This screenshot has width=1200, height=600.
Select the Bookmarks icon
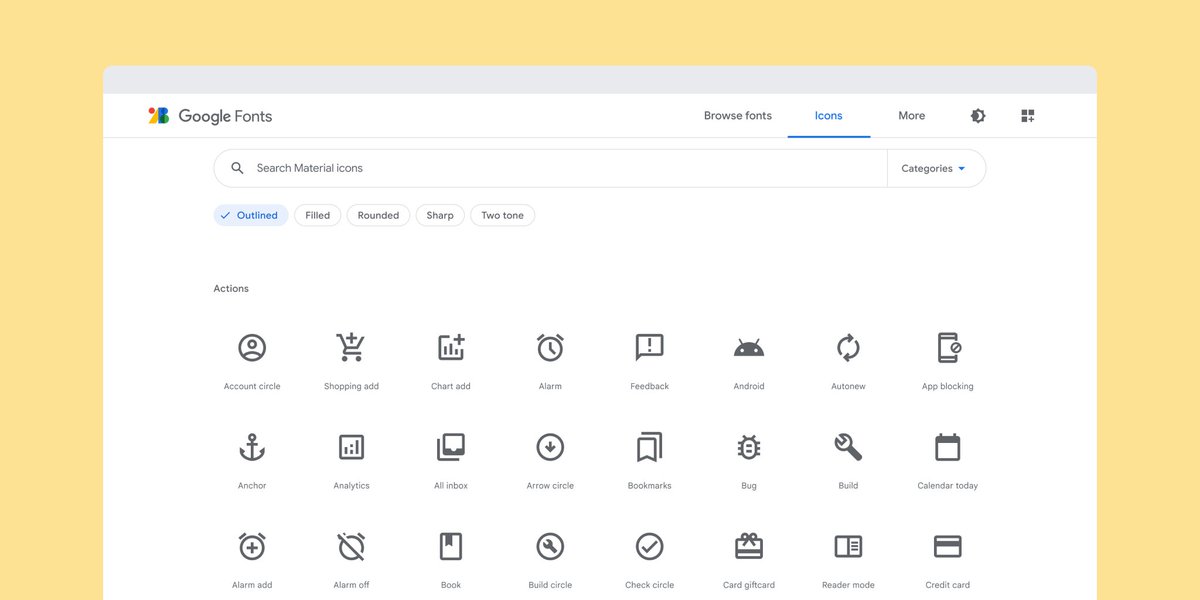650,447
